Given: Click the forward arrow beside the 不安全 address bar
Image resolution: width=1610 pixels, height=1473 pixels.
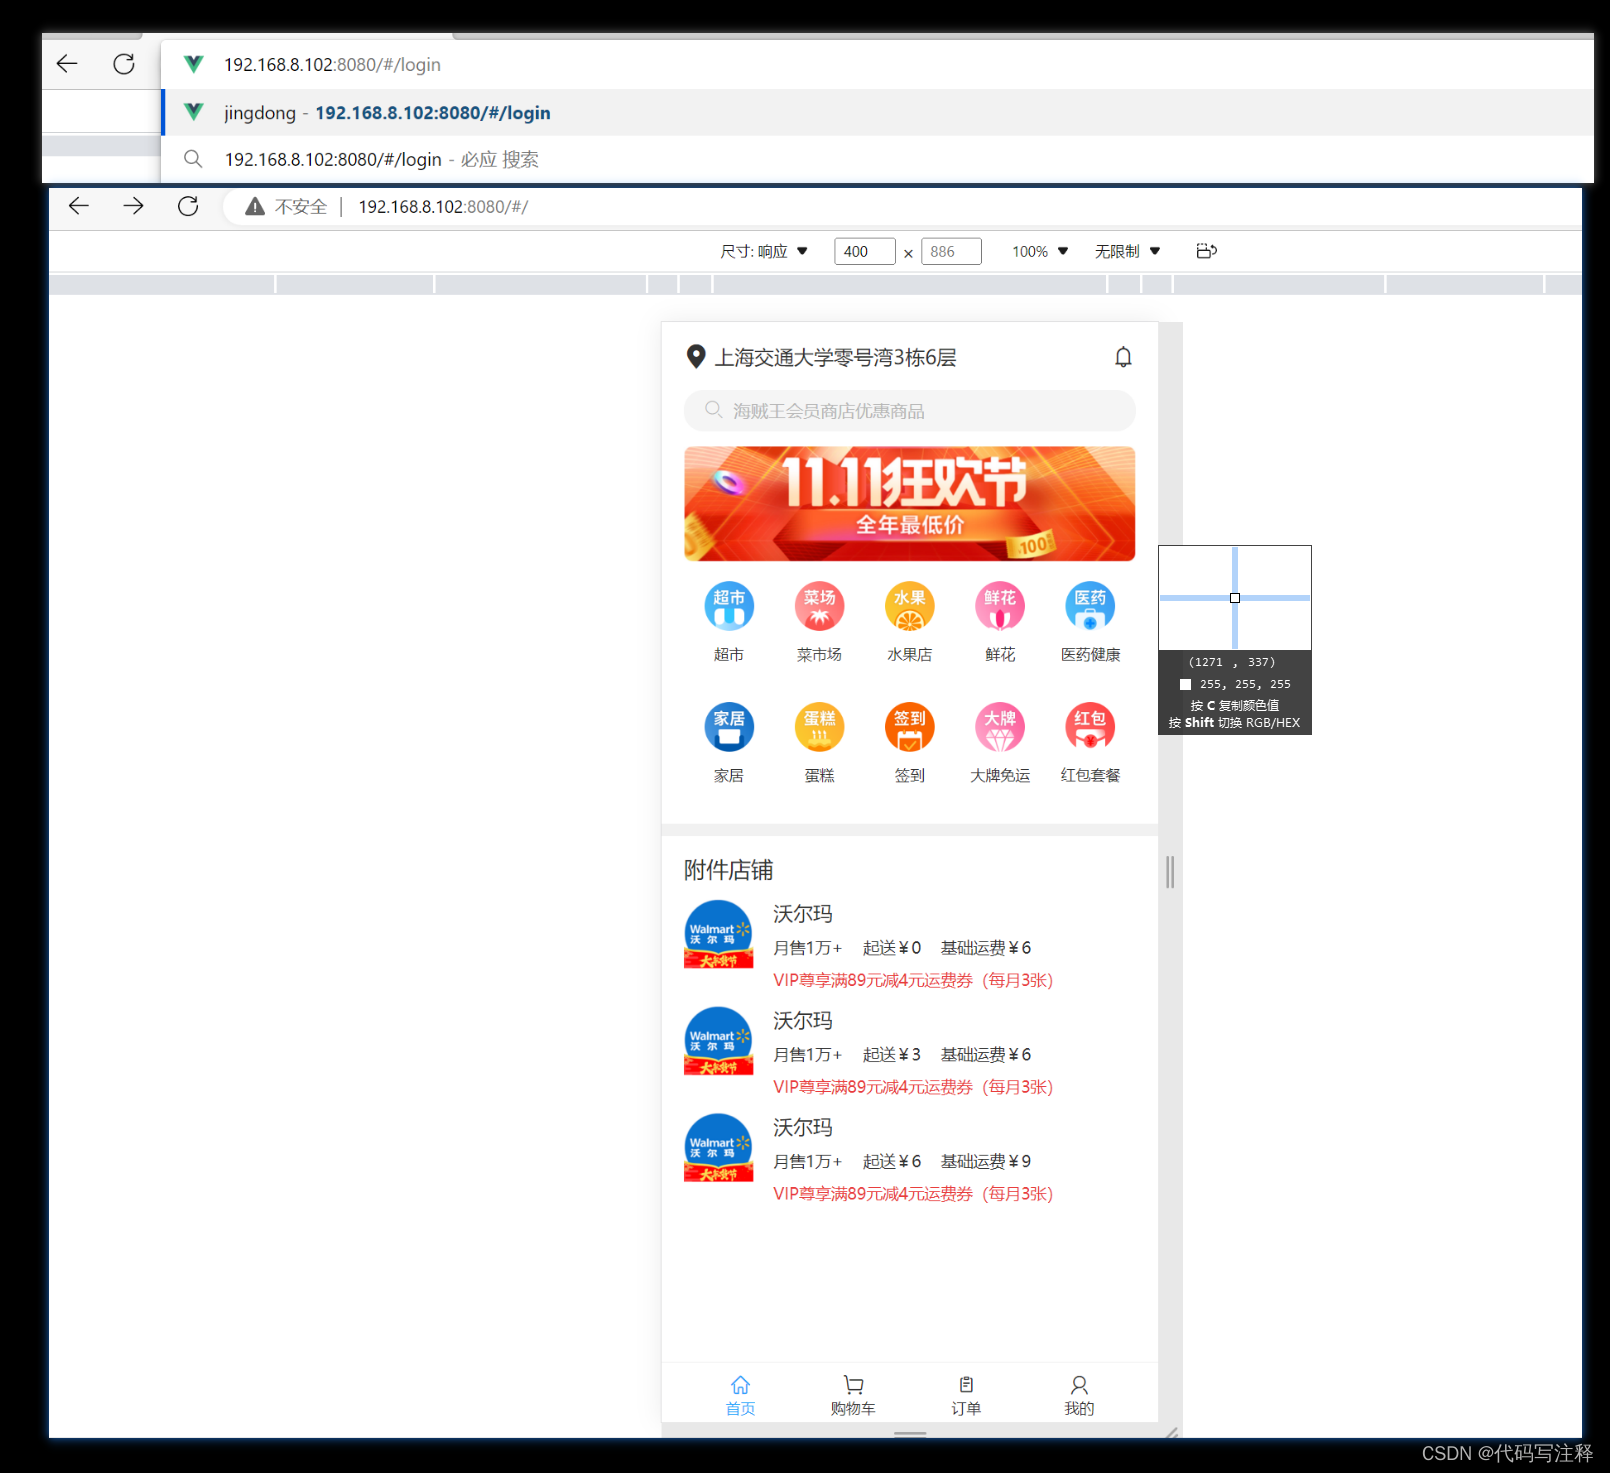Looking at the screenshot, I should click(133, 206).
